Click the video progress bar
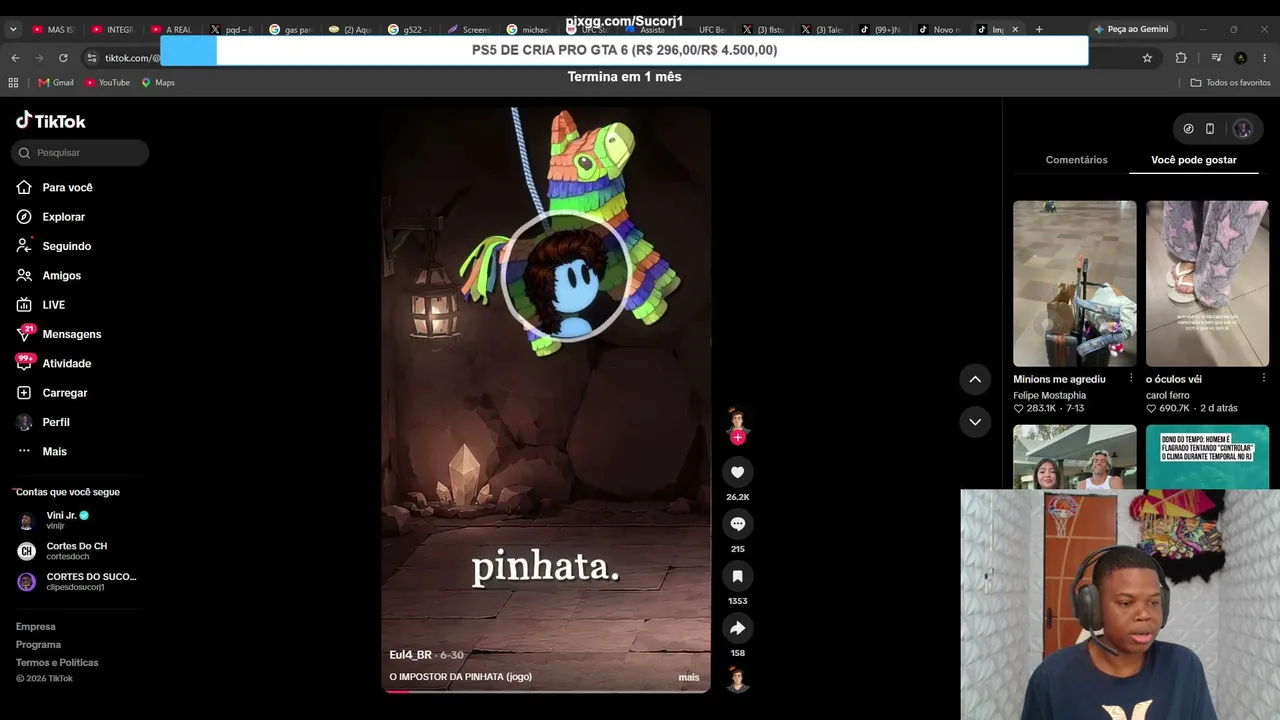Image resolution: width=1280 pixels, height=720 pixels. [x=546, y=691]
